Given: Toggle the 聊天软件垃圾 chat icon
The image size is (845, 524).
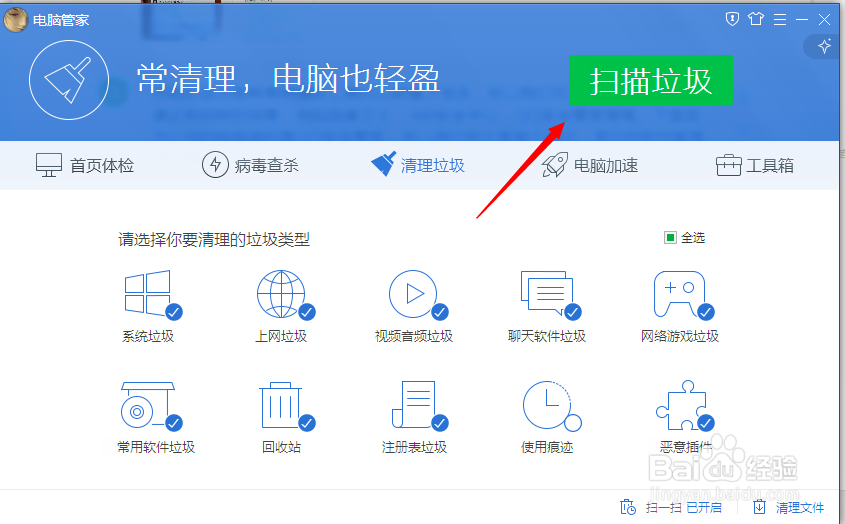Looking at the screenshot, I should tap(551, 294).
